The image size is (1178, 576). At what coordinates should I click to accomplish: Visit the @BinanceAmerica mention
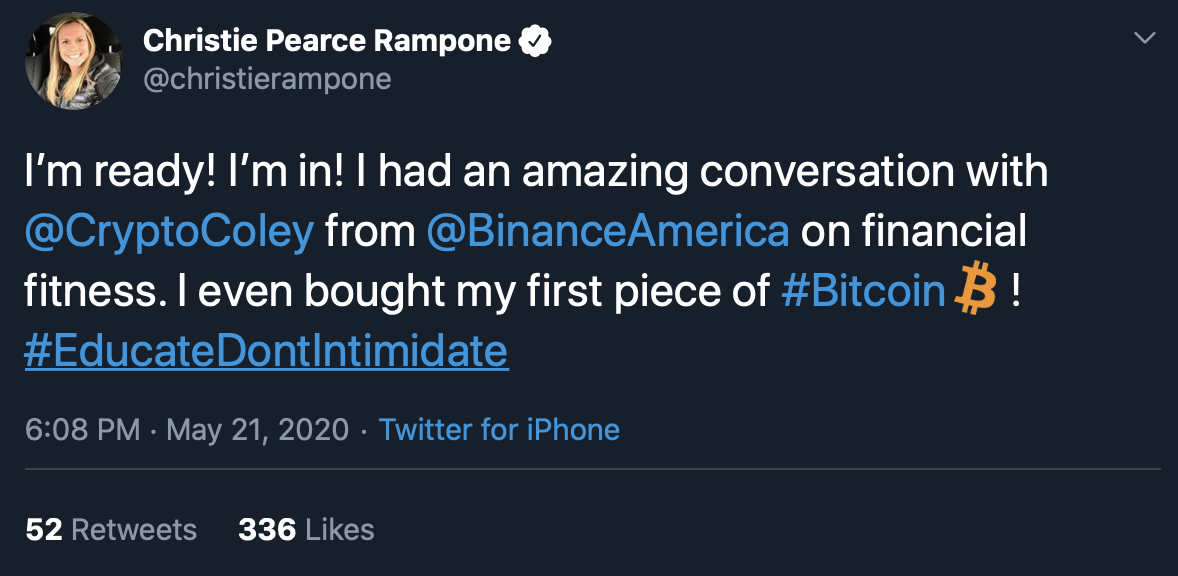coord(607,231)
